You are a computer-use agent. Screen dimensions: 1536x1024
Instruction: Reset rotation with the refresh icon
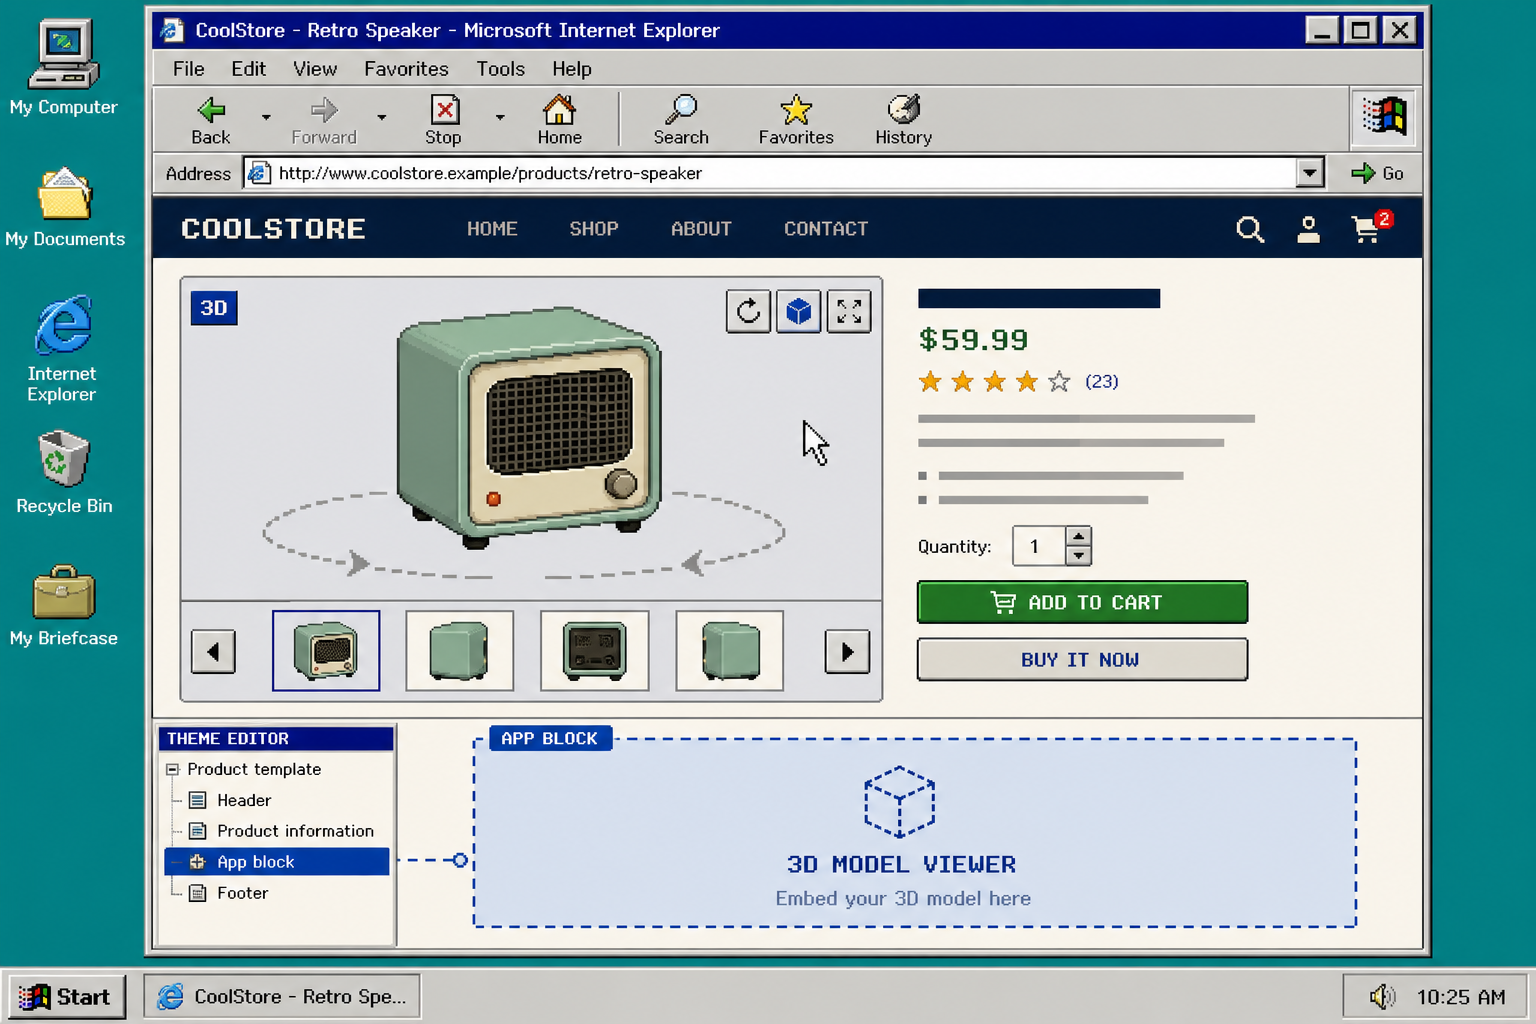[748, 311]
